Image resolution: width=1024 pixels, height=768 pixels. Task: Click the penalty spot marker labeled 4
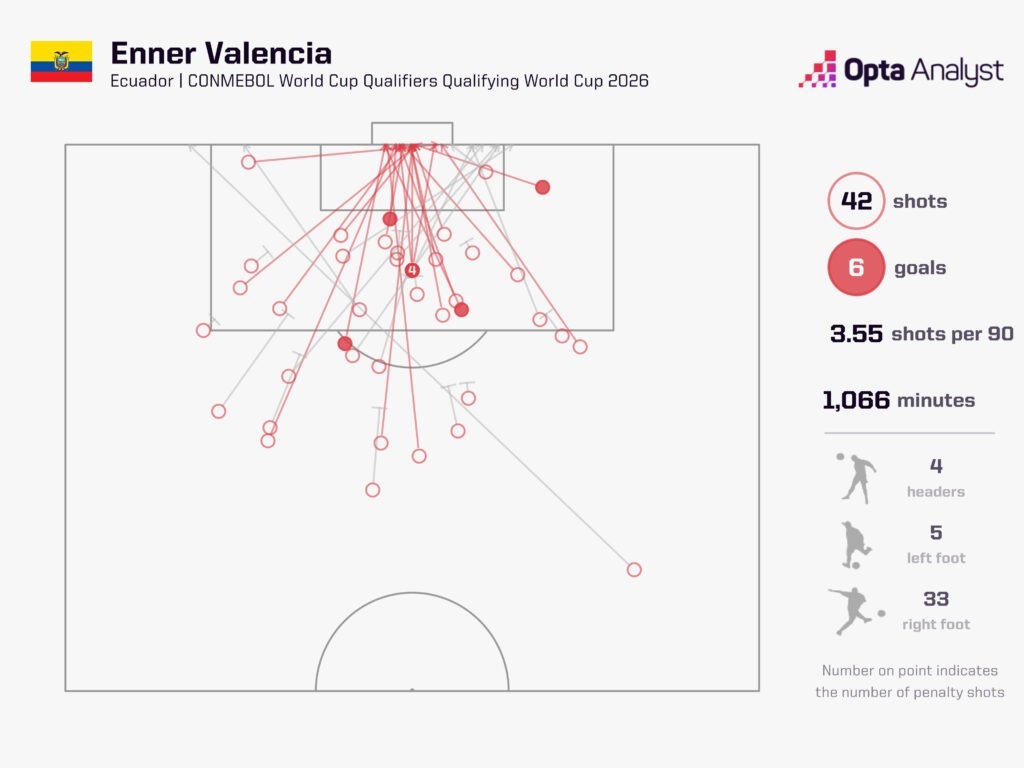[411, 270]
